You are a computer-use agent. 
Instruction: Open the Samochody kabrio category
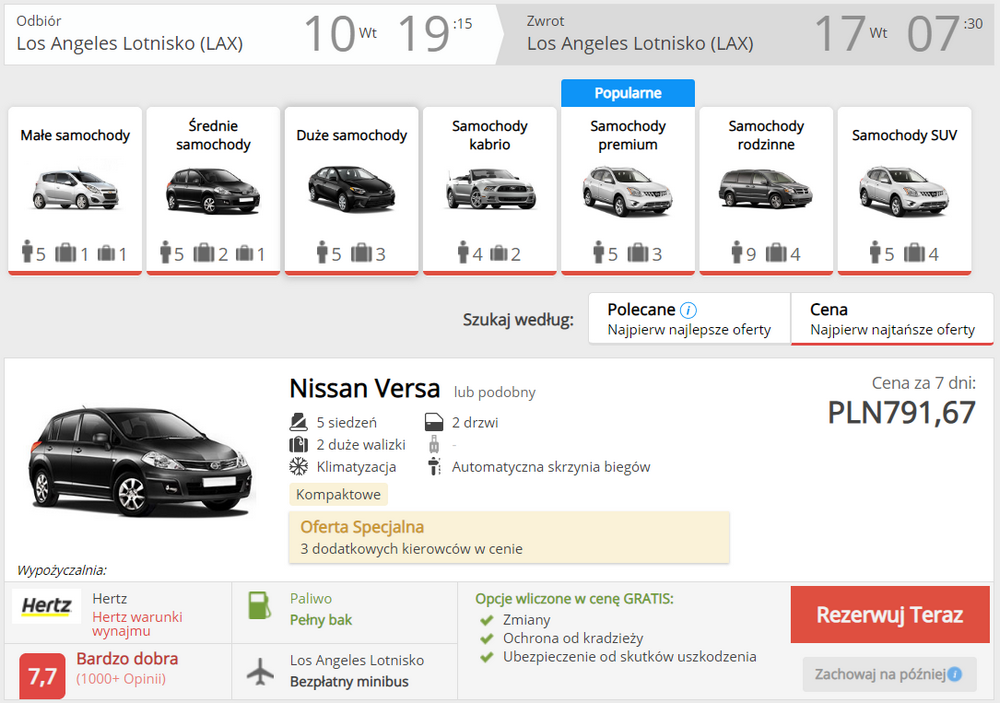pos(490,191)
